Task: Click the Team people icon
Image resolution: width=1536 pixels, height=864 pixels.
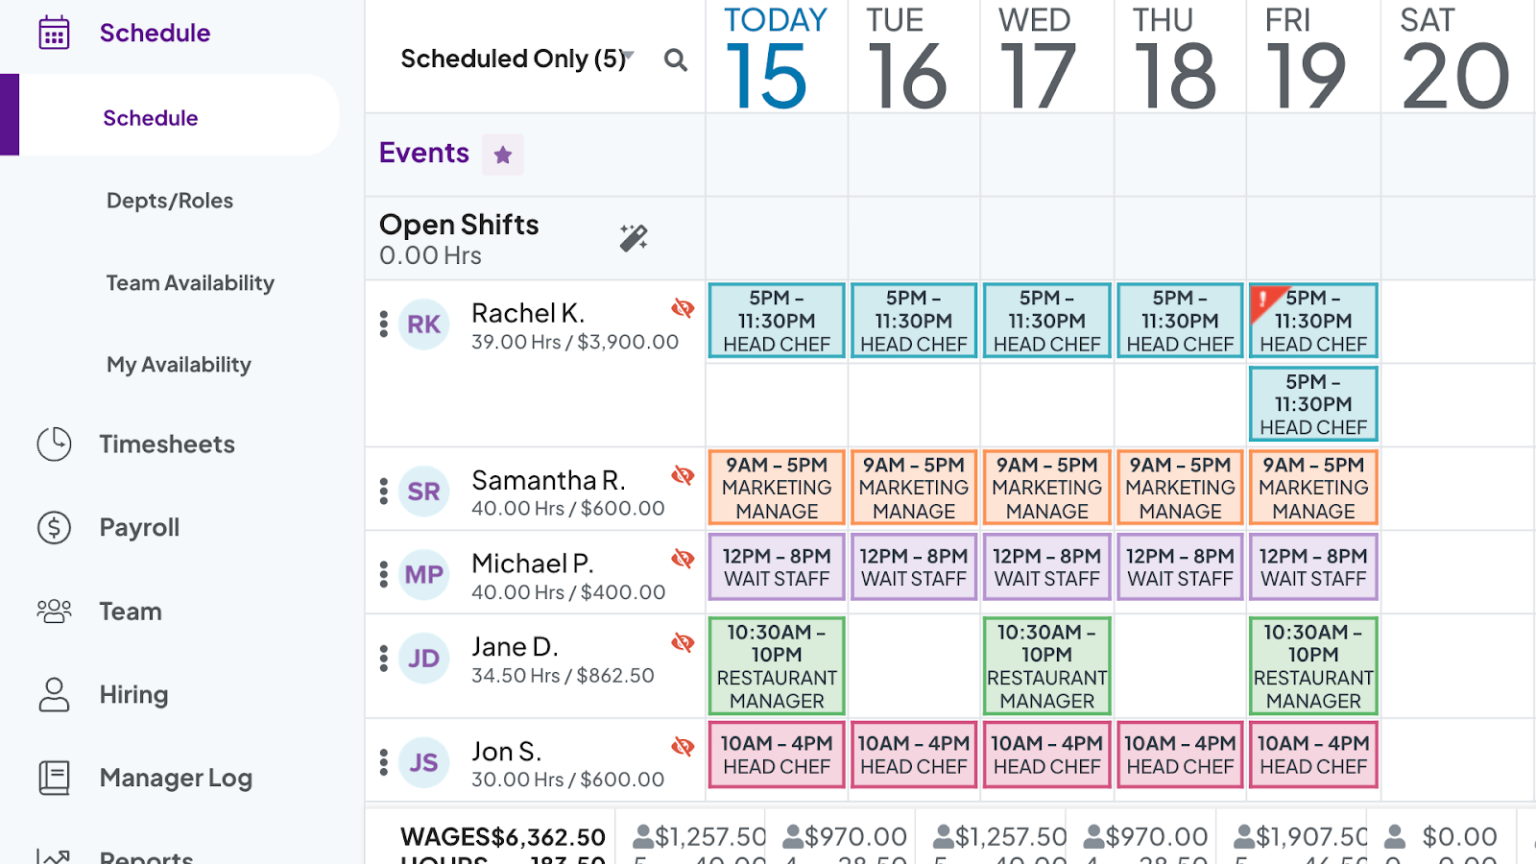Action: point(55,611)
